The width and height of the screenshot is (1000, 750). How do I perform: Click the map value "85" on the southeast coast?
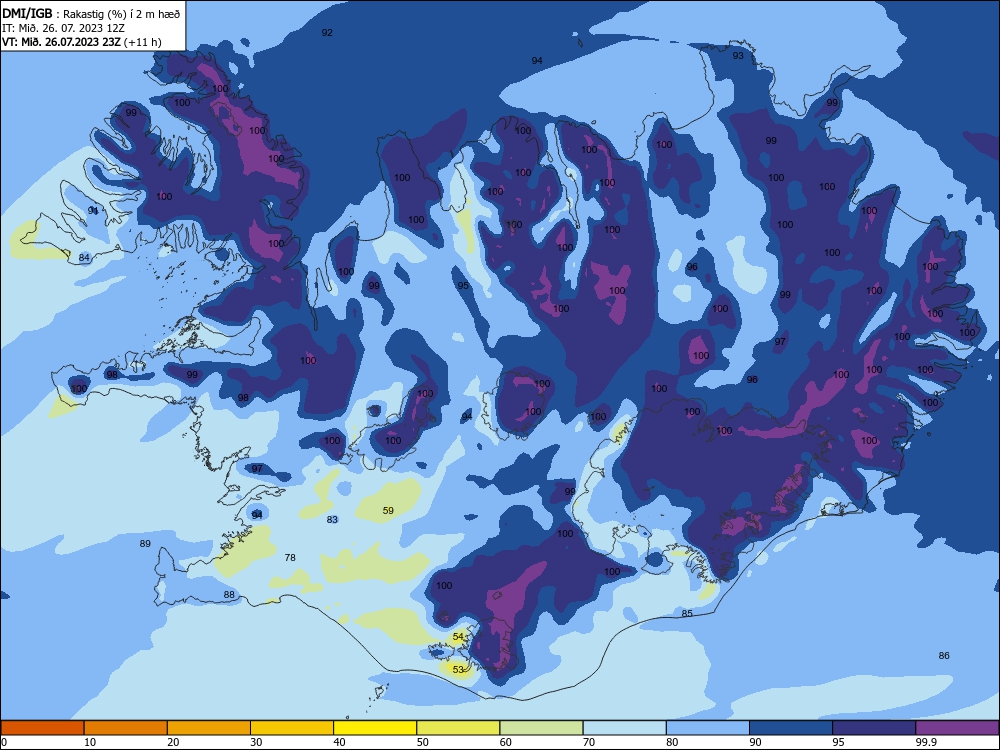(x=687, y=614)
